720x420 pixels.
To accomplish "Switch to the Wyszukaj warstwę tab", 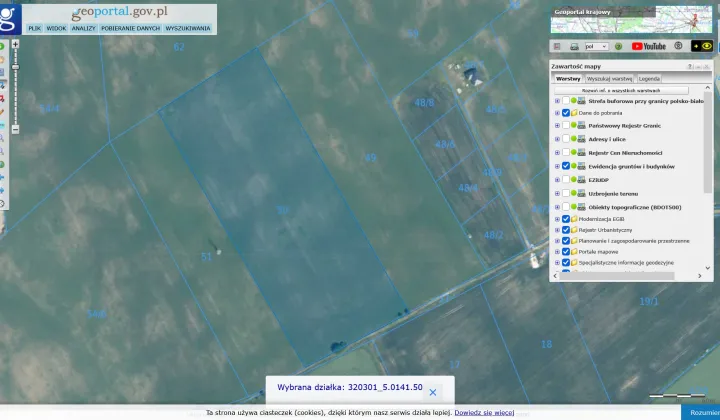I will pos(609,79).
